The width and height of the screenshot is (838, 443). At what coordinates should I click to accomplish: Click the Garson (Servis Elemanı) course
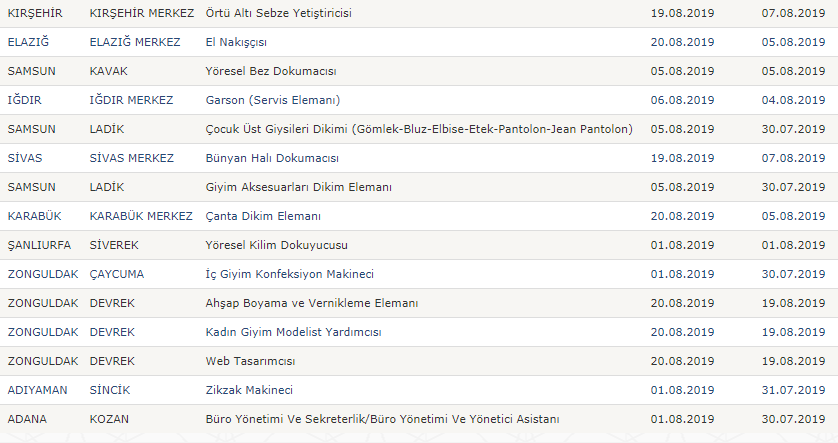[272, 100]
